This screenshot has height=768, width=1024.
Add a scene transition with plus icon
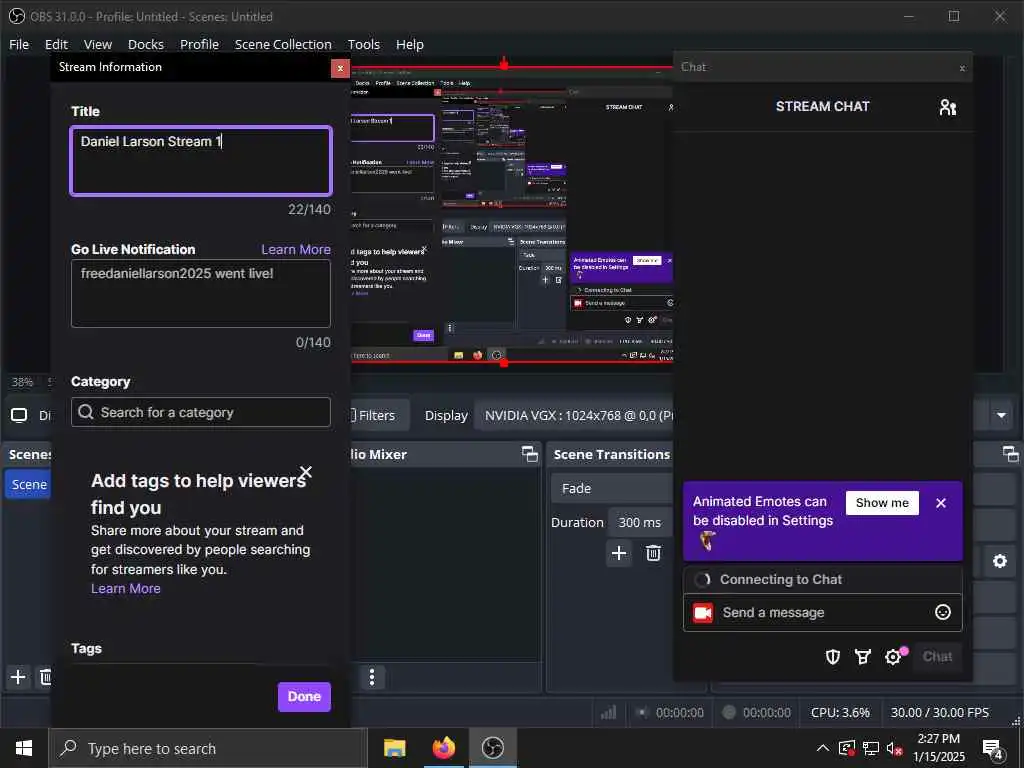(619, 553)
